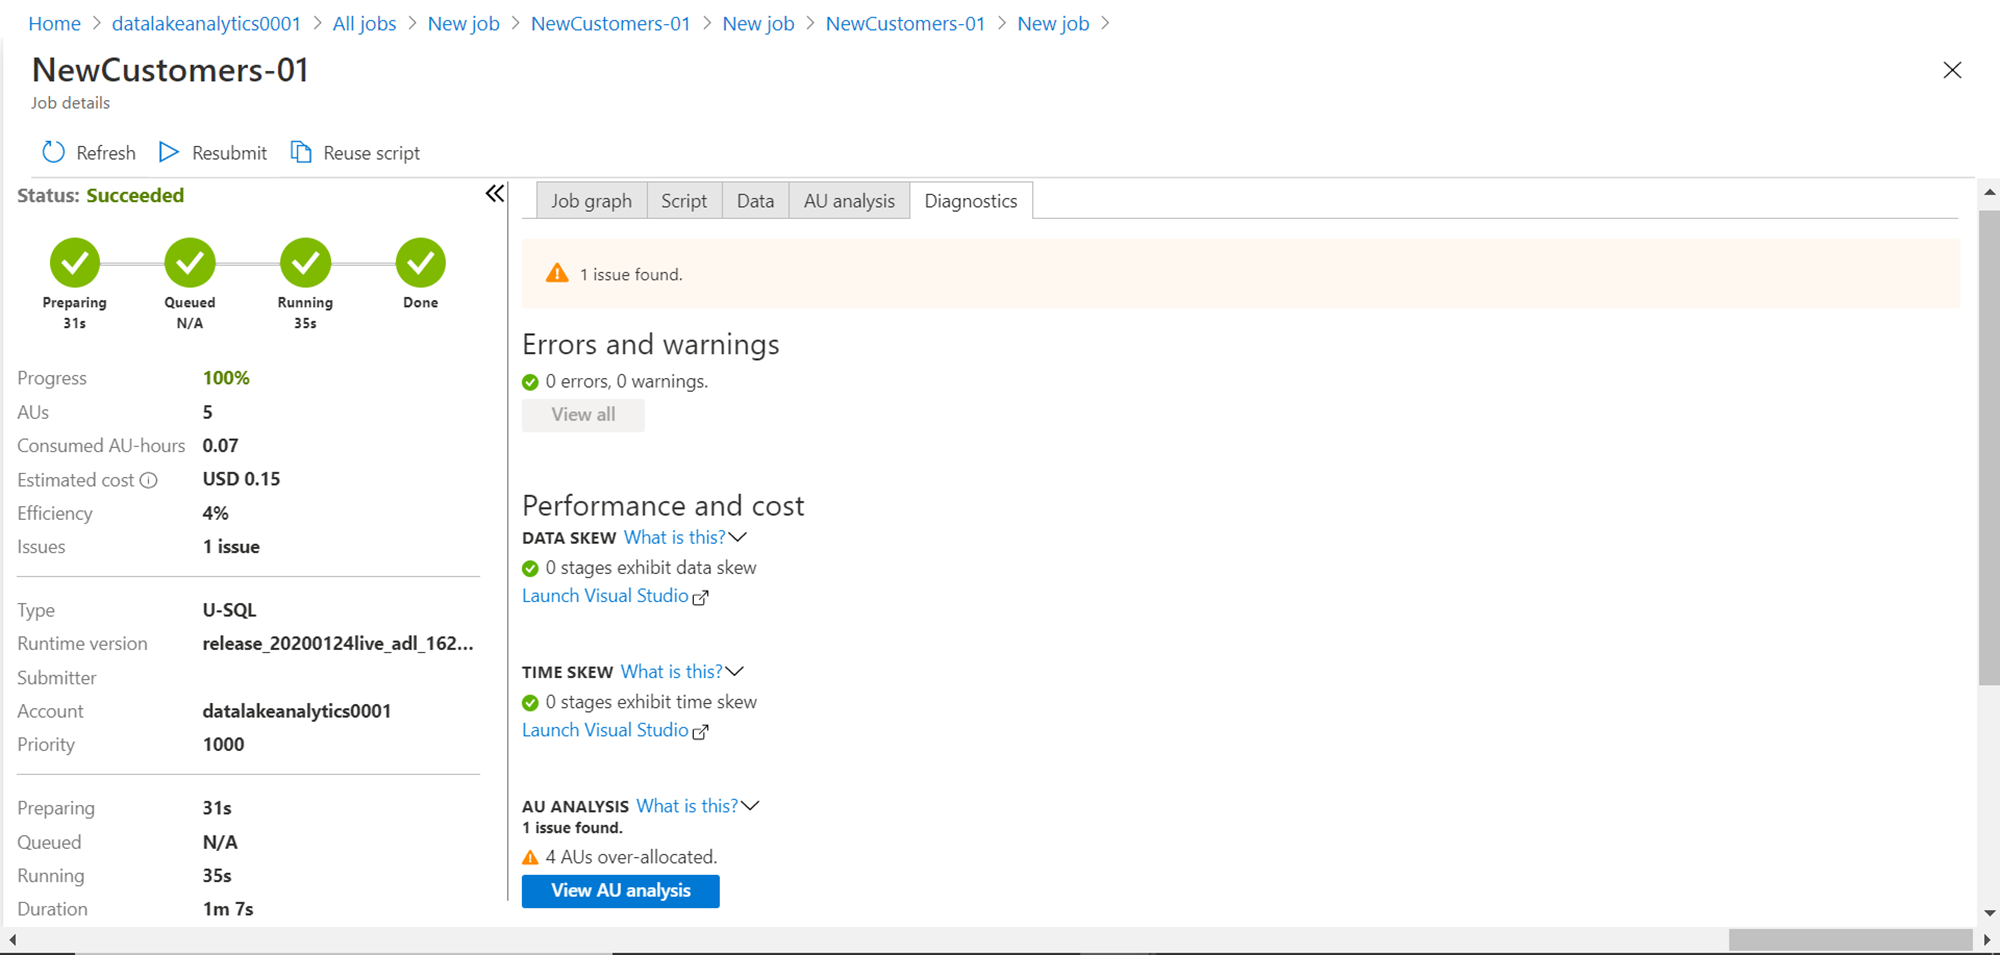Click the Reuse script copy icon
This screenshot has width=2000, height=955.
point(301,152)
